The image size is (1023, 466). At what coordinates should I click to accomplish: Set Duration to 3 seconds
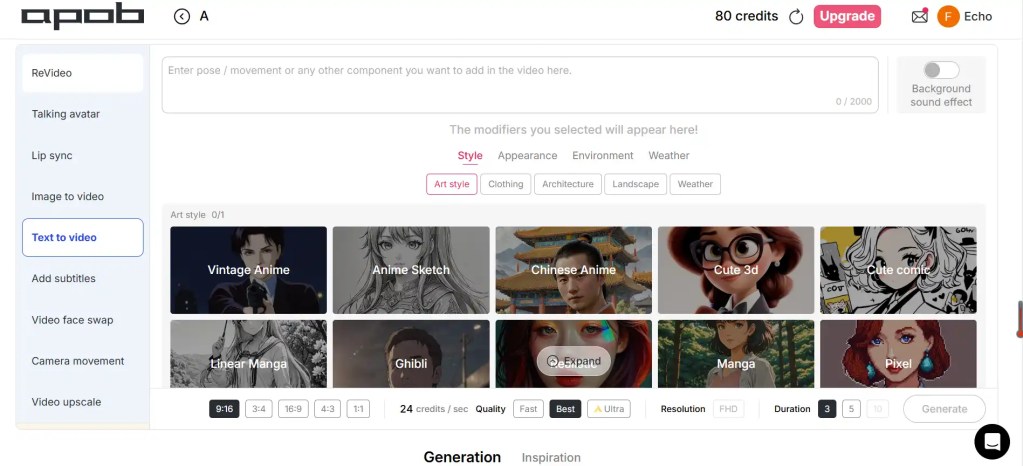(827, 409)
